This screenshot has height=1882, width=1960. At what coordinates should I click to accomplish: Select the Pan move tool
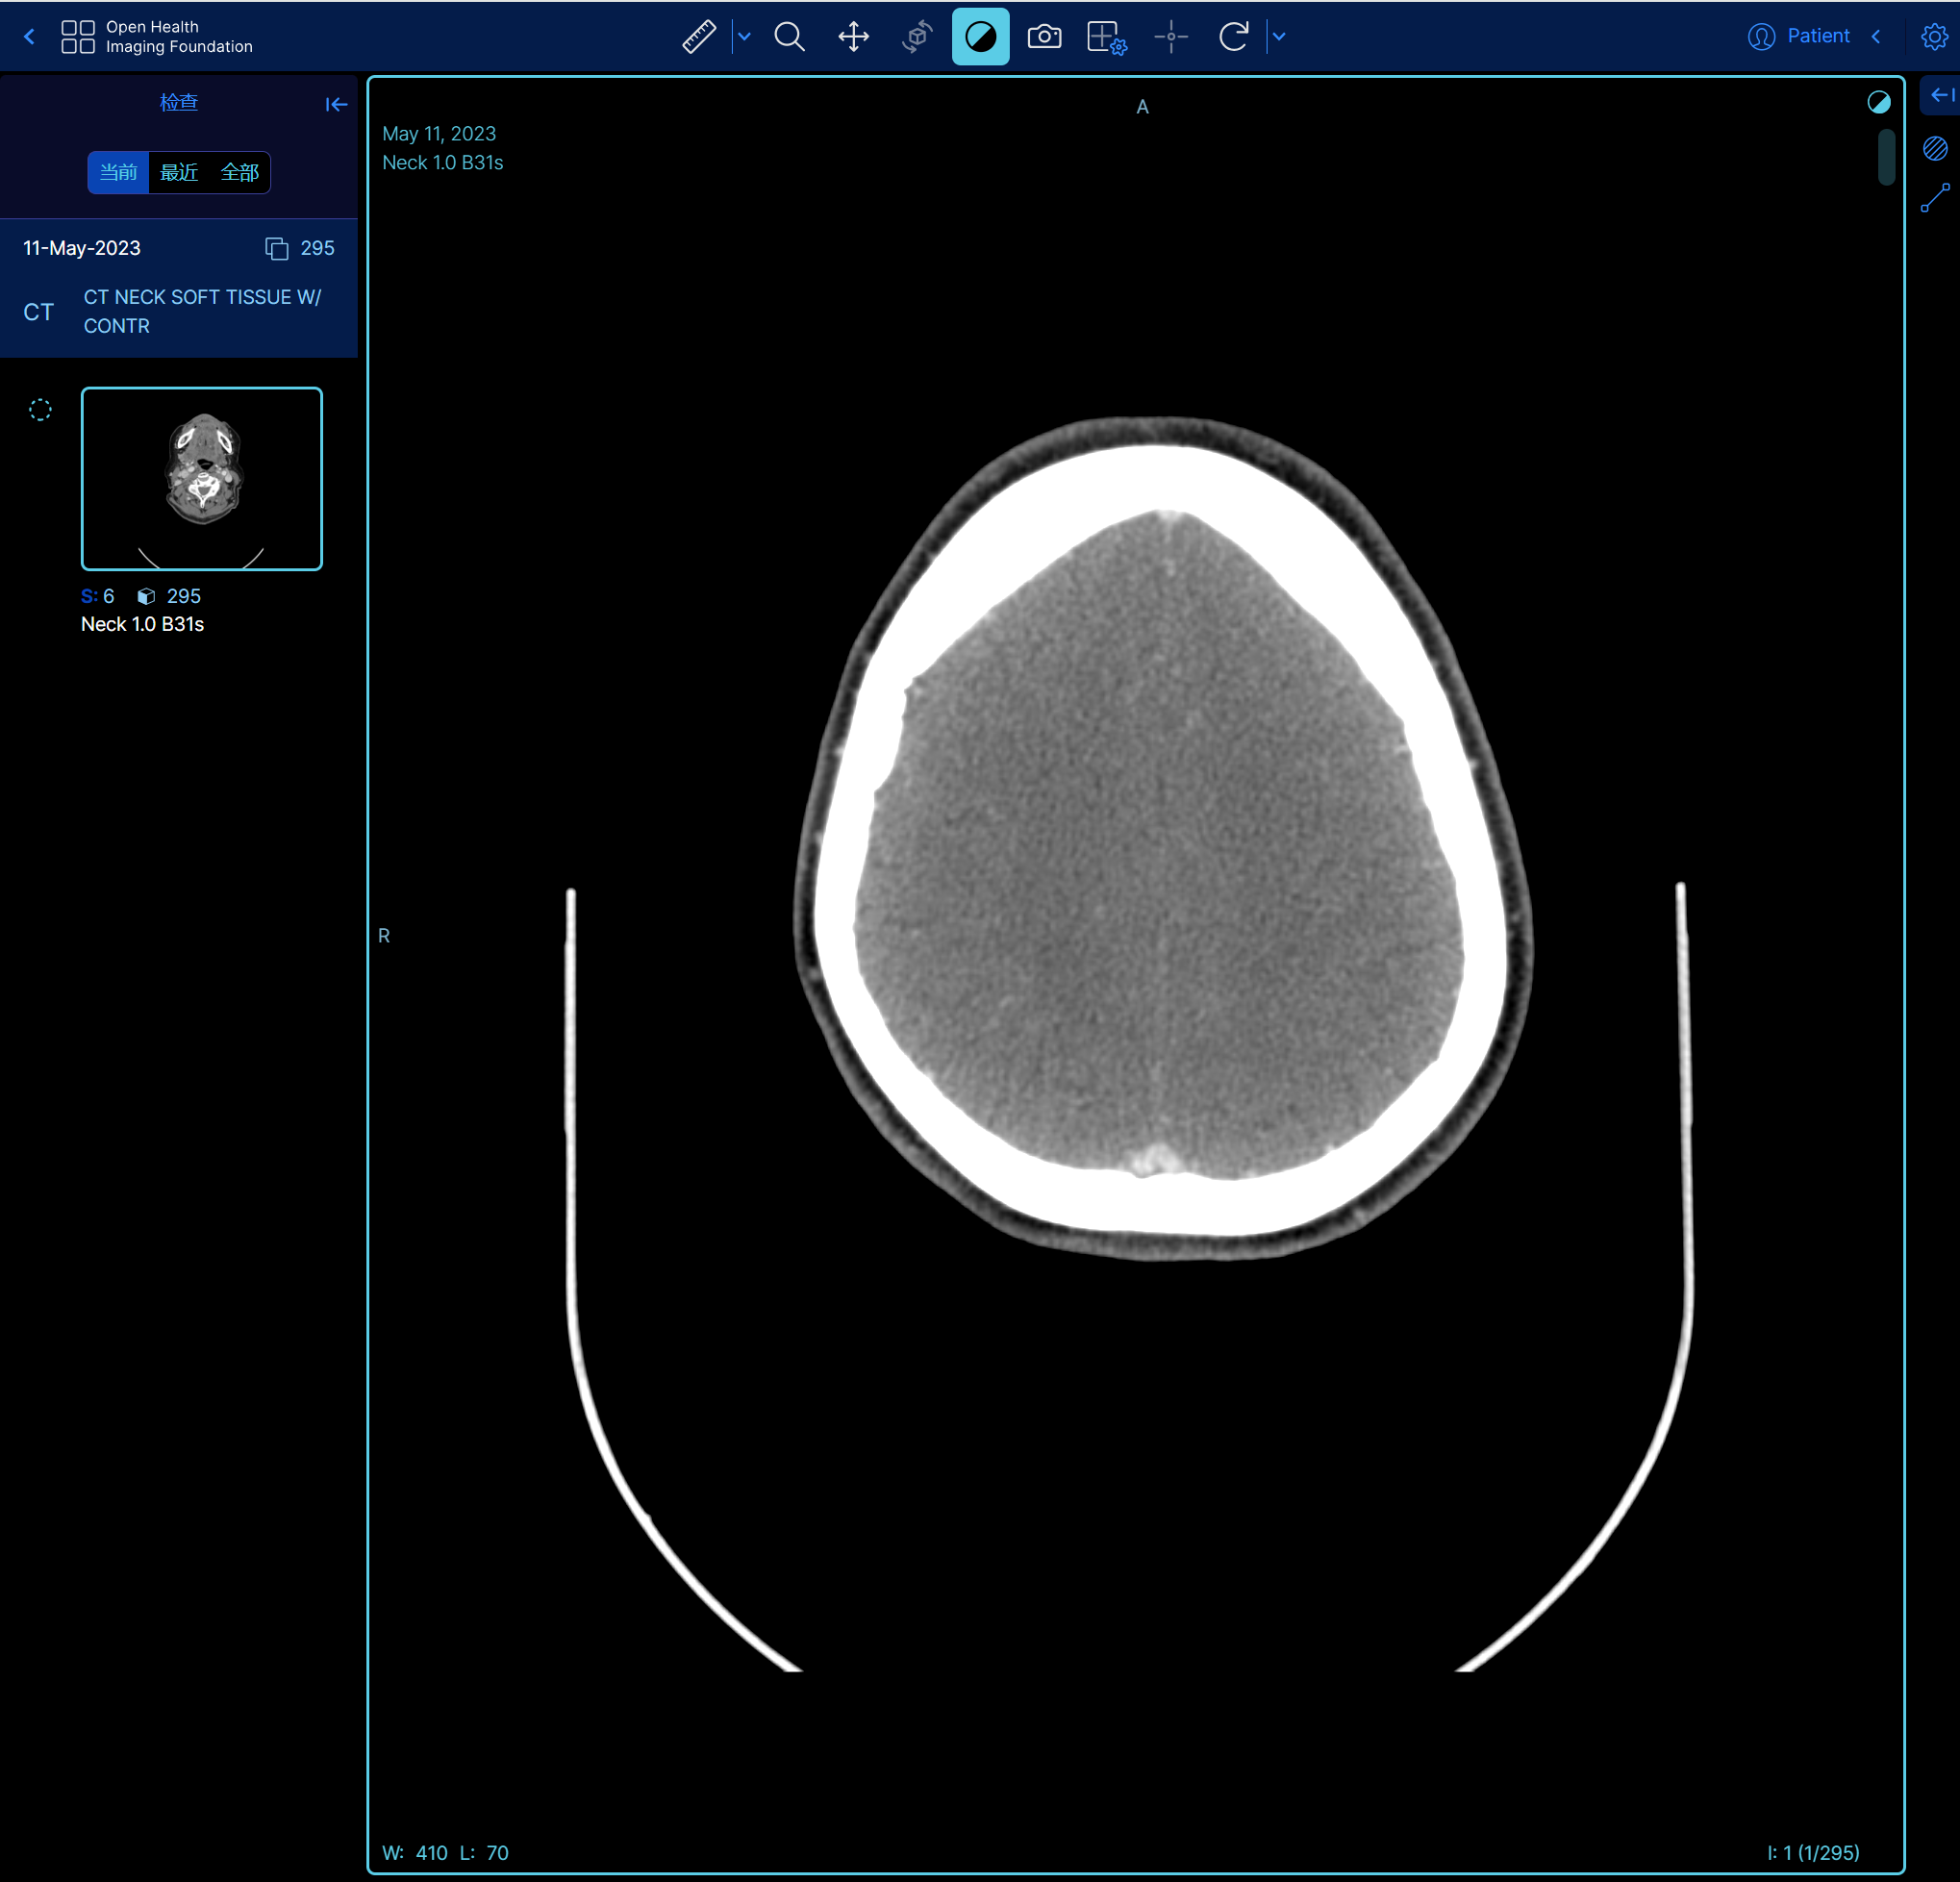[x=853, y=37]
